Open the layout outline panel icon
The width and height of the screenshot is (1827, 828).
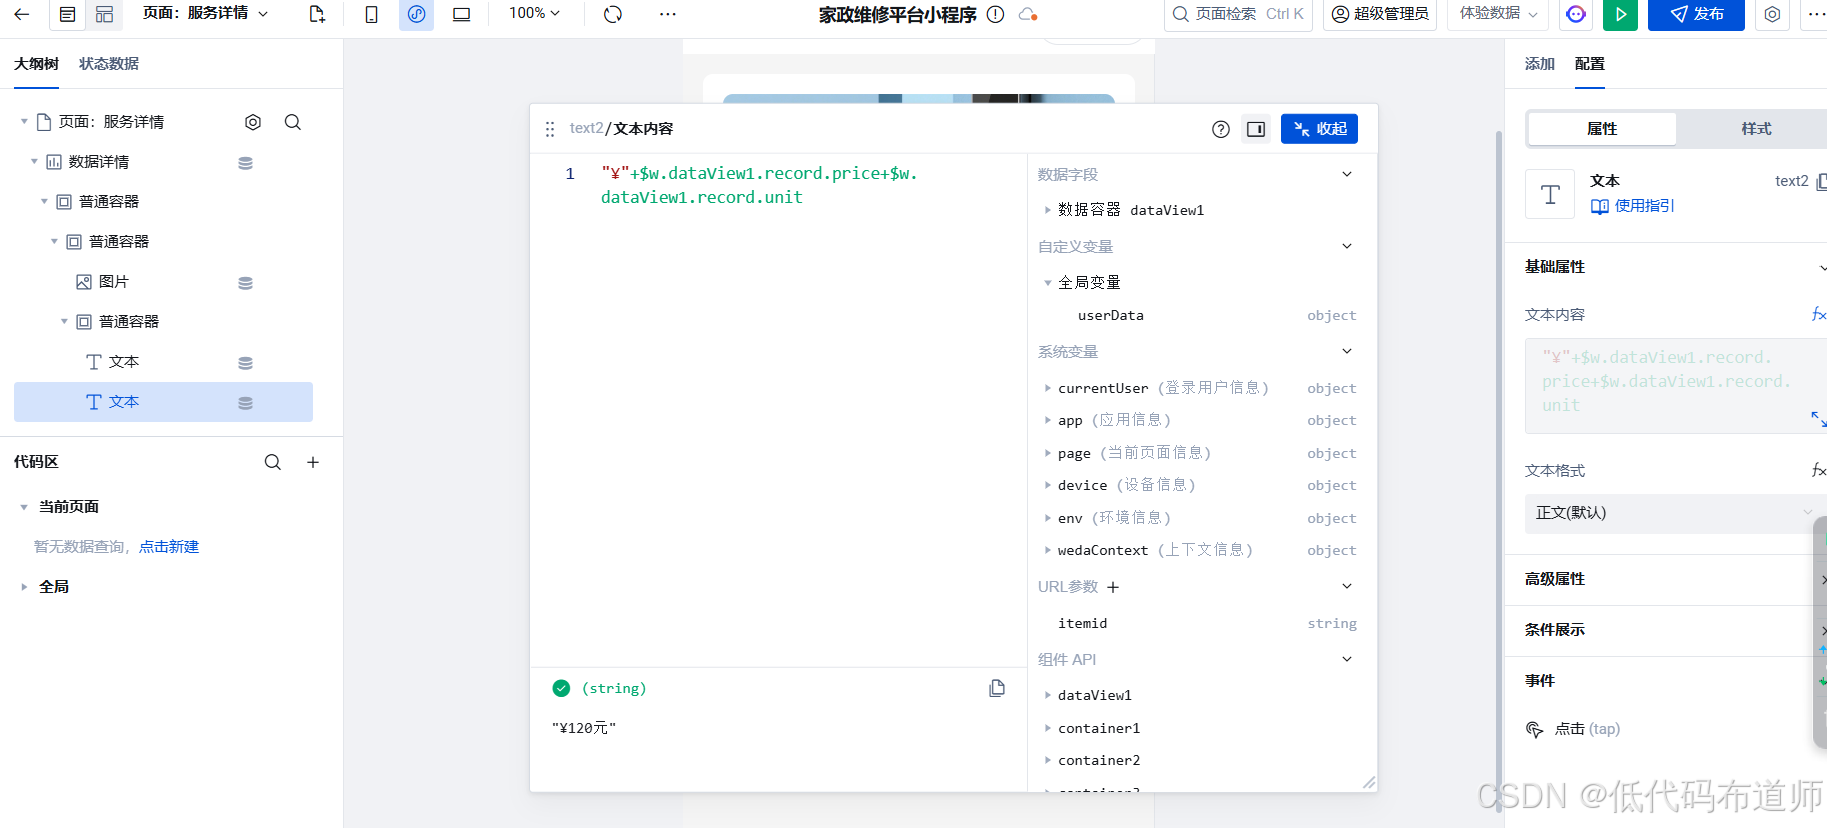104,14
